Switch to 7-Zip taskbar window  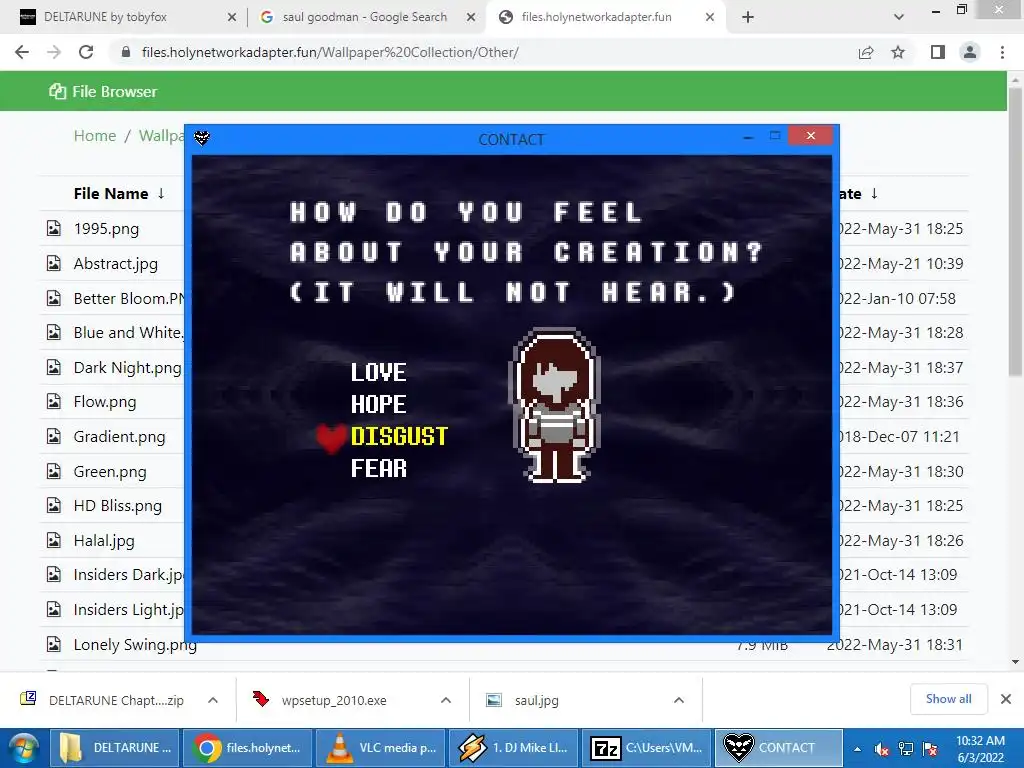pyautogui.click(x=647, y=748)
